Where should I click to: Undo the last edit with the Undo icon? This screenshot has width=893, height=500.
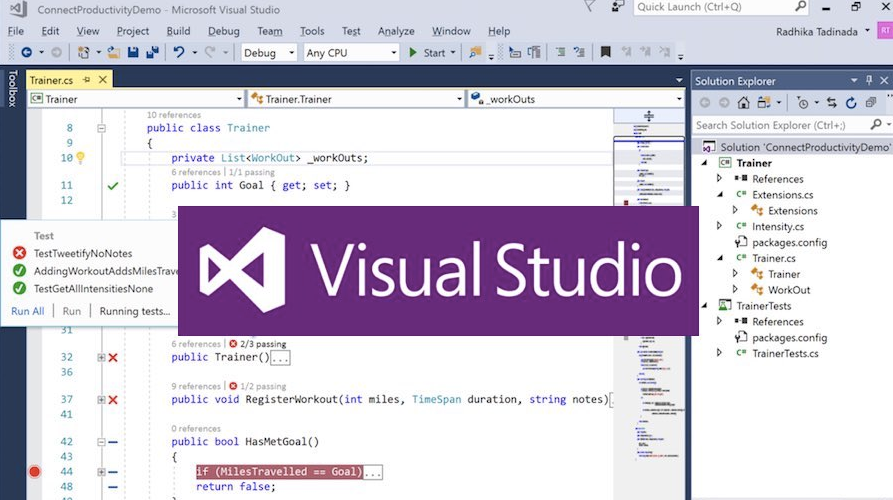click(179, 52)
